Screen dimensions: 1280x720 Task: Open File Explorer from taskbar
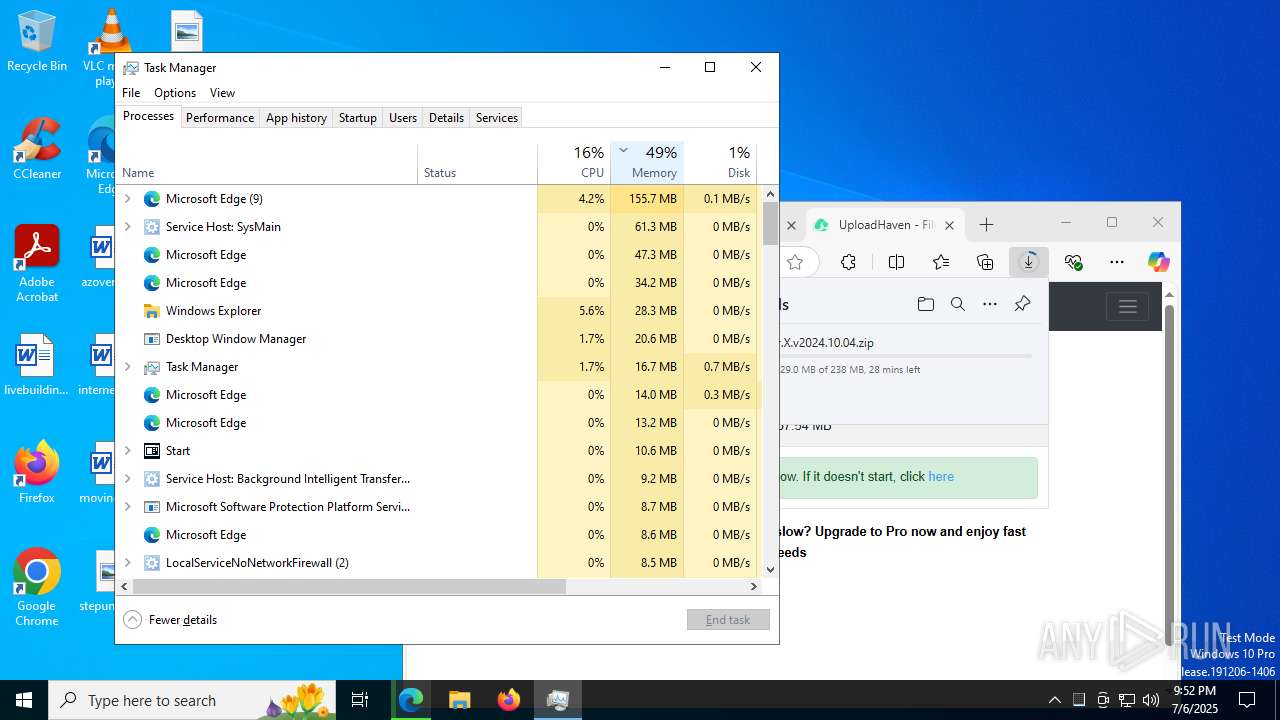coord(459,700)
